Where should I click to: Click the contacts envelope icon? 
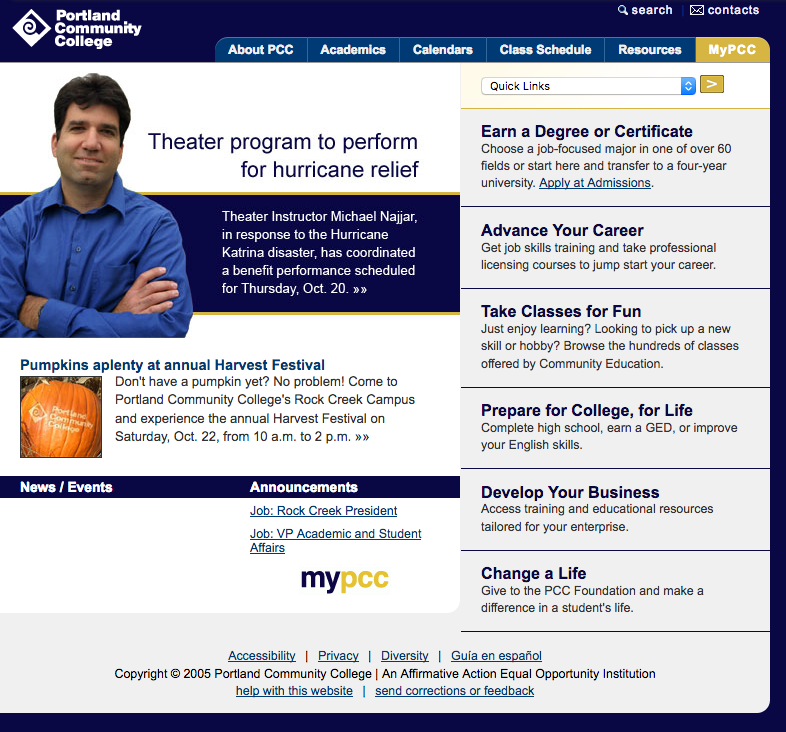click(697, 10)
